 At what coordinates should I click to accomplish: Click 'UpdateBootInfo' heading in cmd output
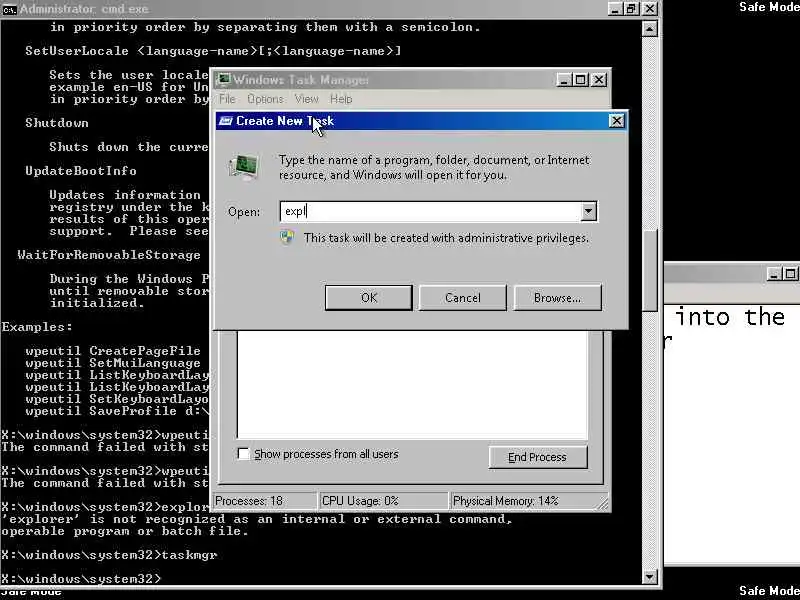[81, 171]
